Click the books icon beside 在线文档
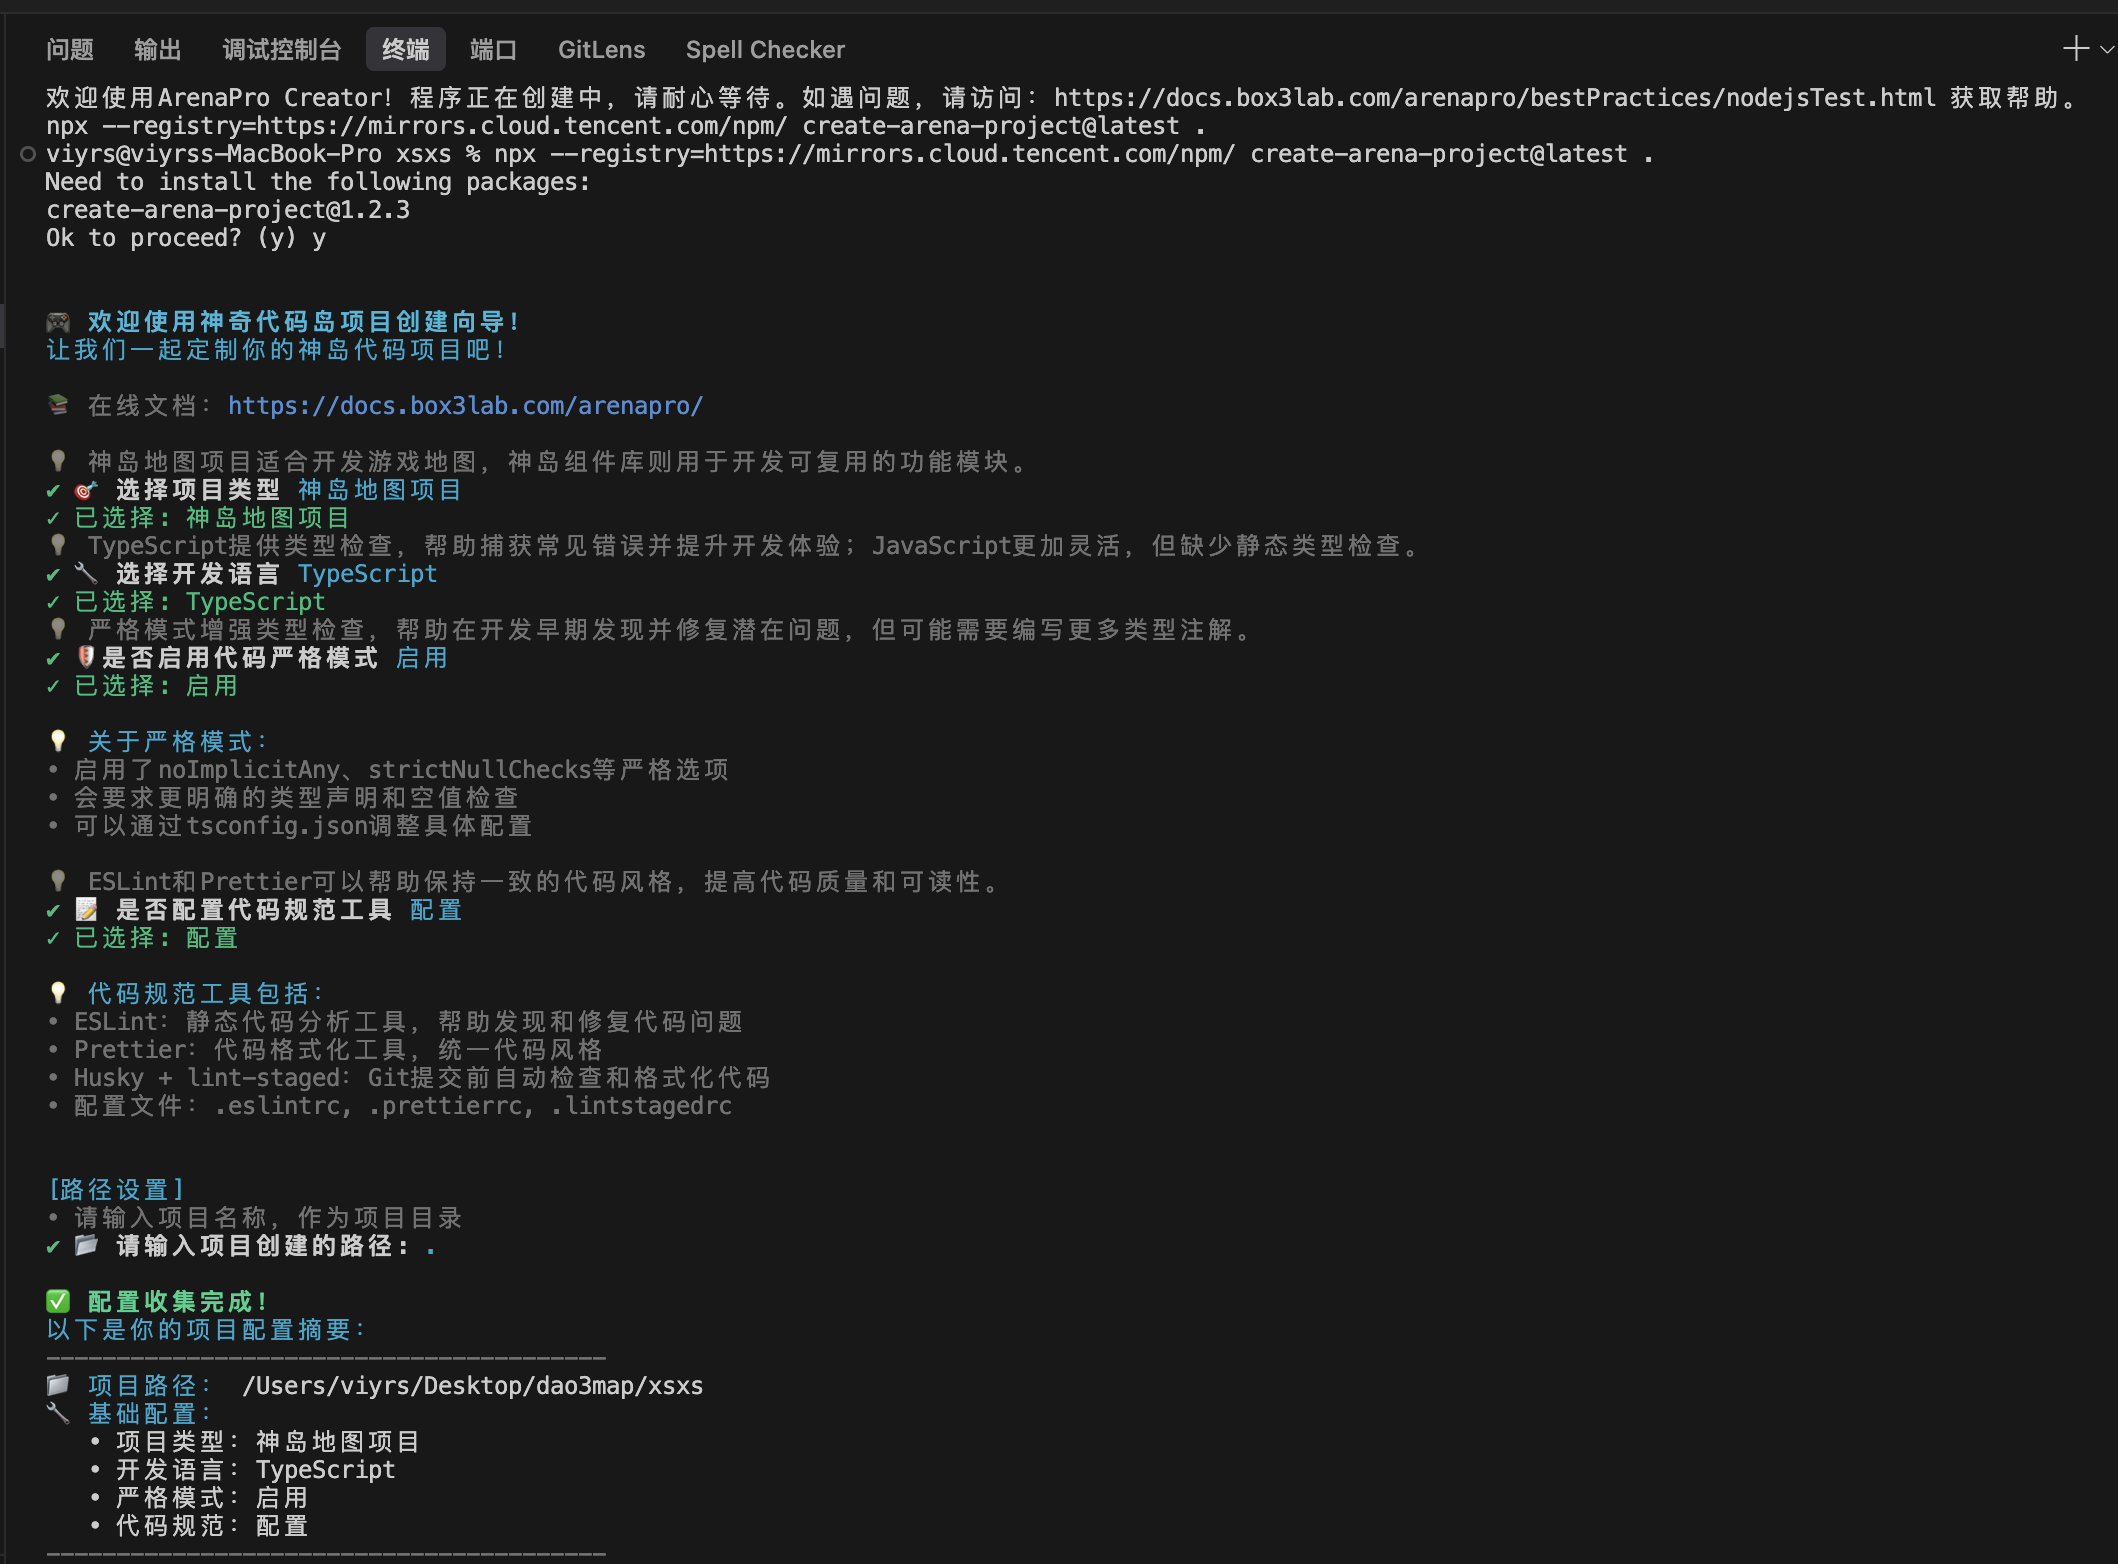This screenshot has height=1564, width=2118. point(58,405)
